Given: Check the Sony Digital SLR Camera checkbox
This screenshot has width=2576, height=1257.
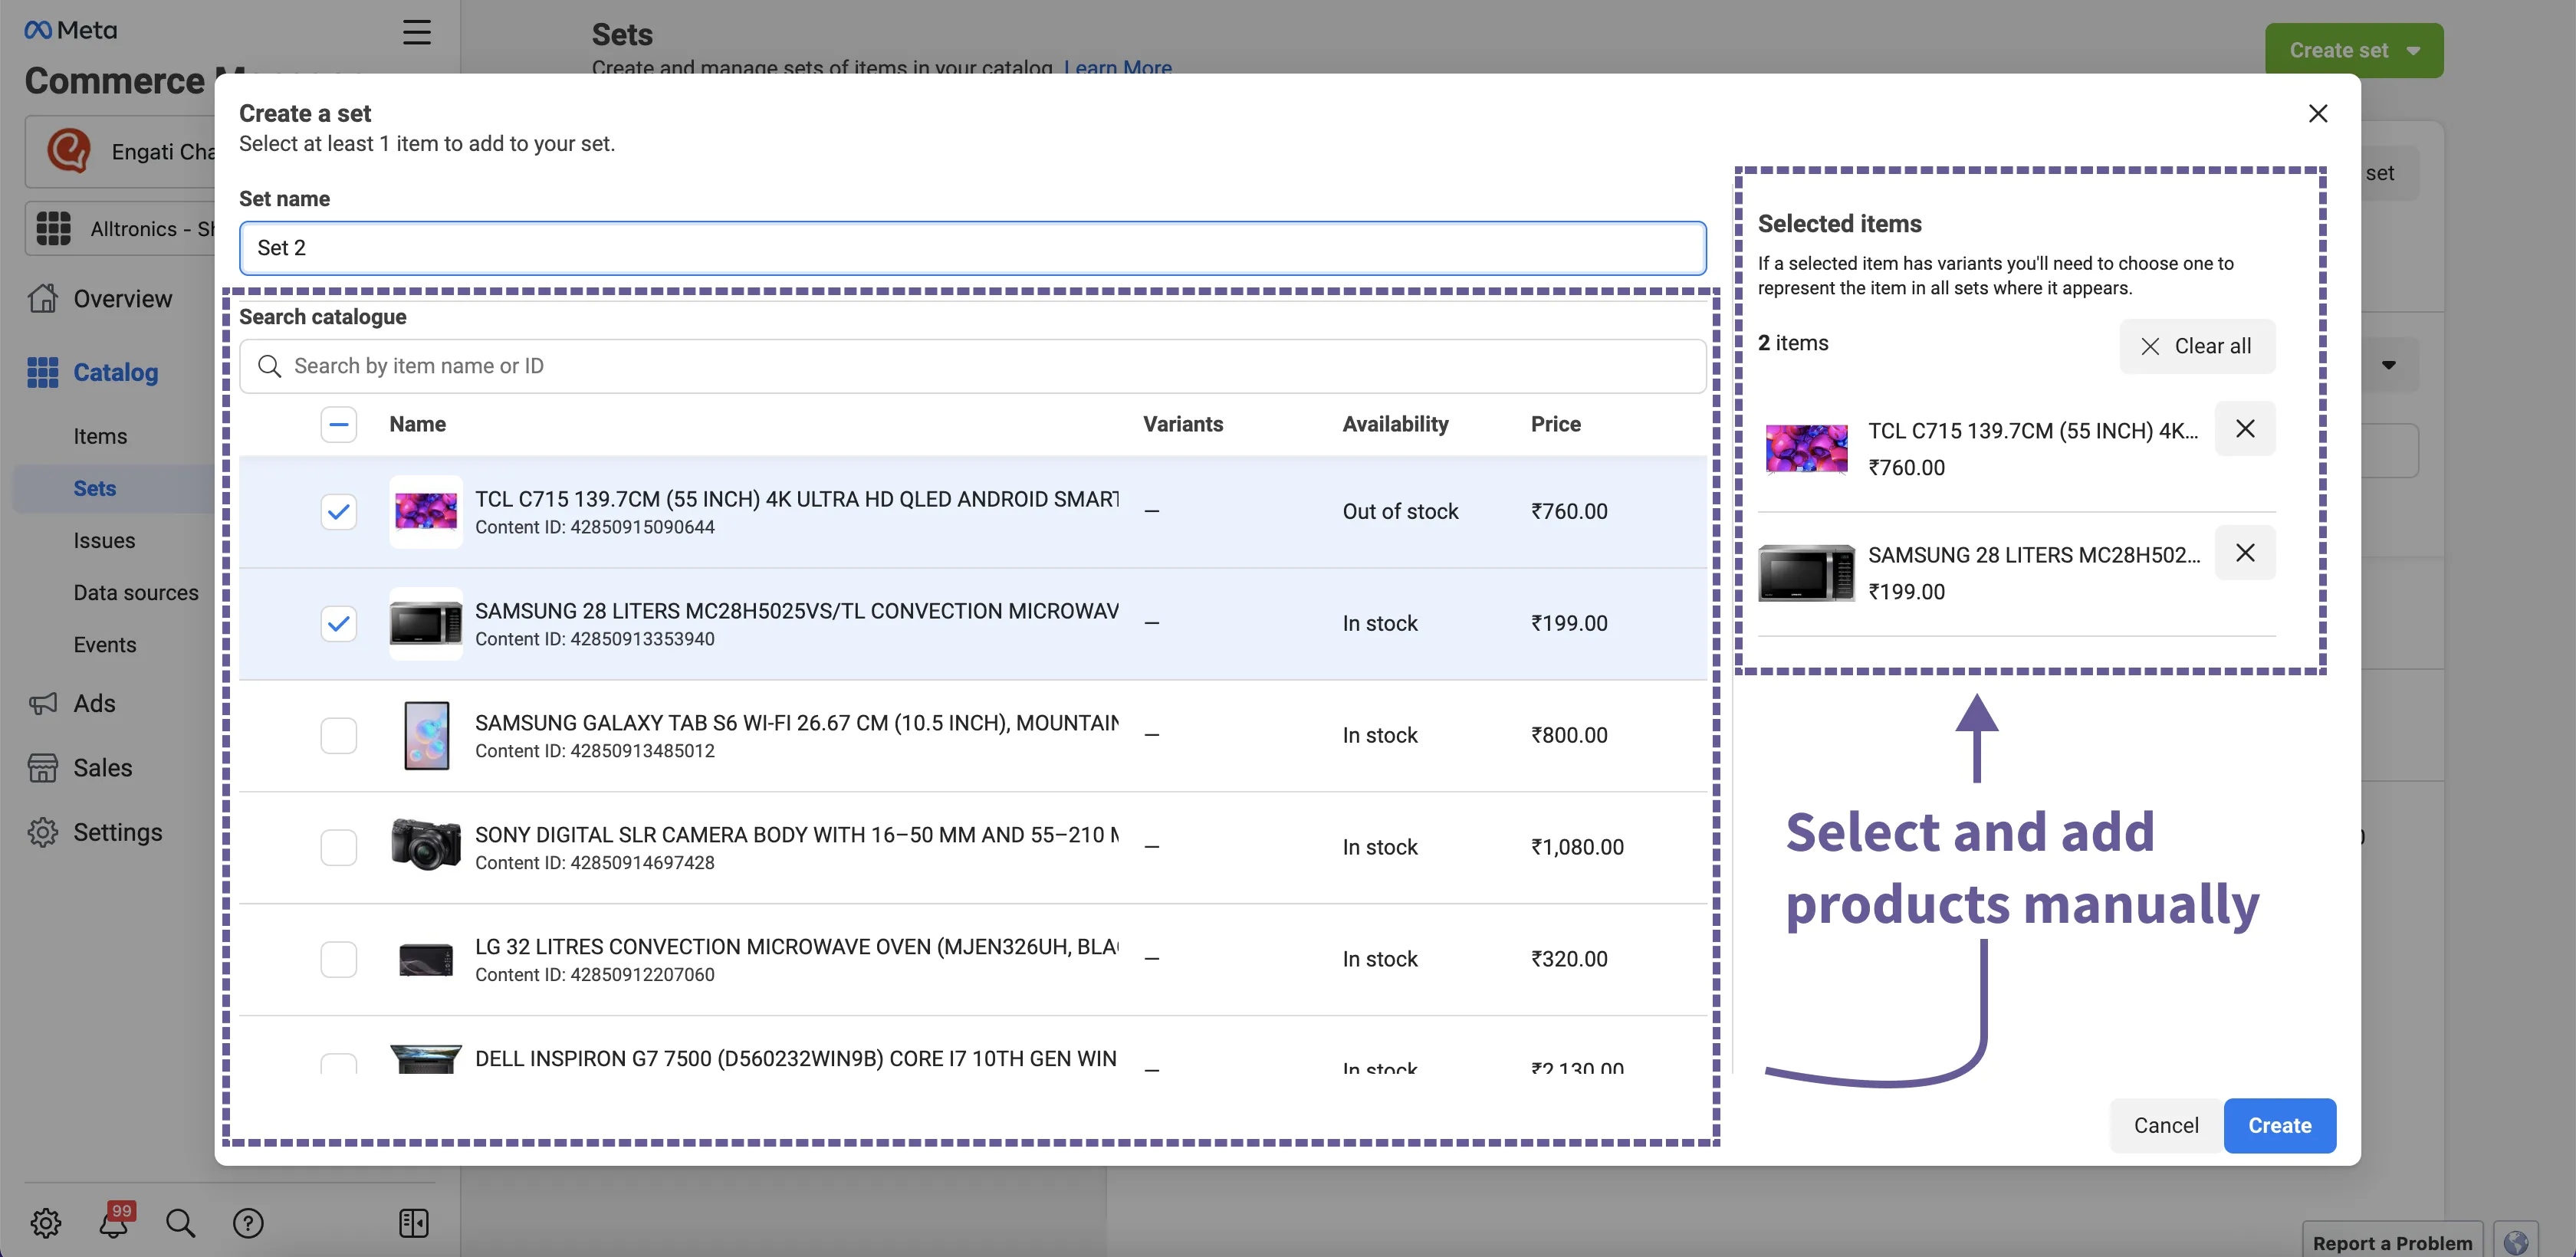Looking at the screenshot, I should (339, 848).
